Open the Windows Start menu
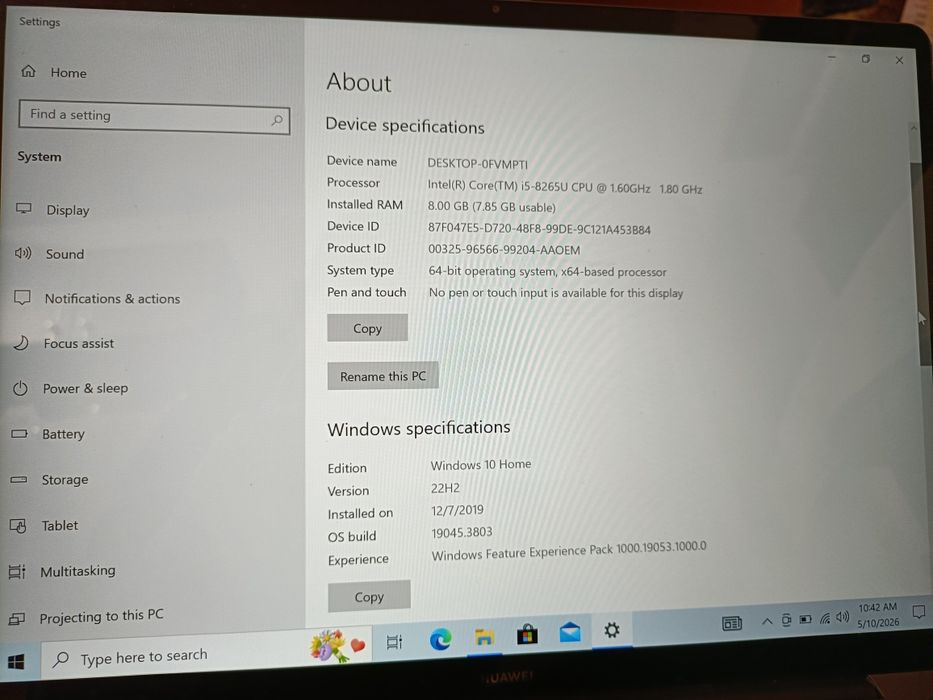Image resolution: width=933 pixels, height=700 pixels. pyautogui.click(x=16, y=662)
